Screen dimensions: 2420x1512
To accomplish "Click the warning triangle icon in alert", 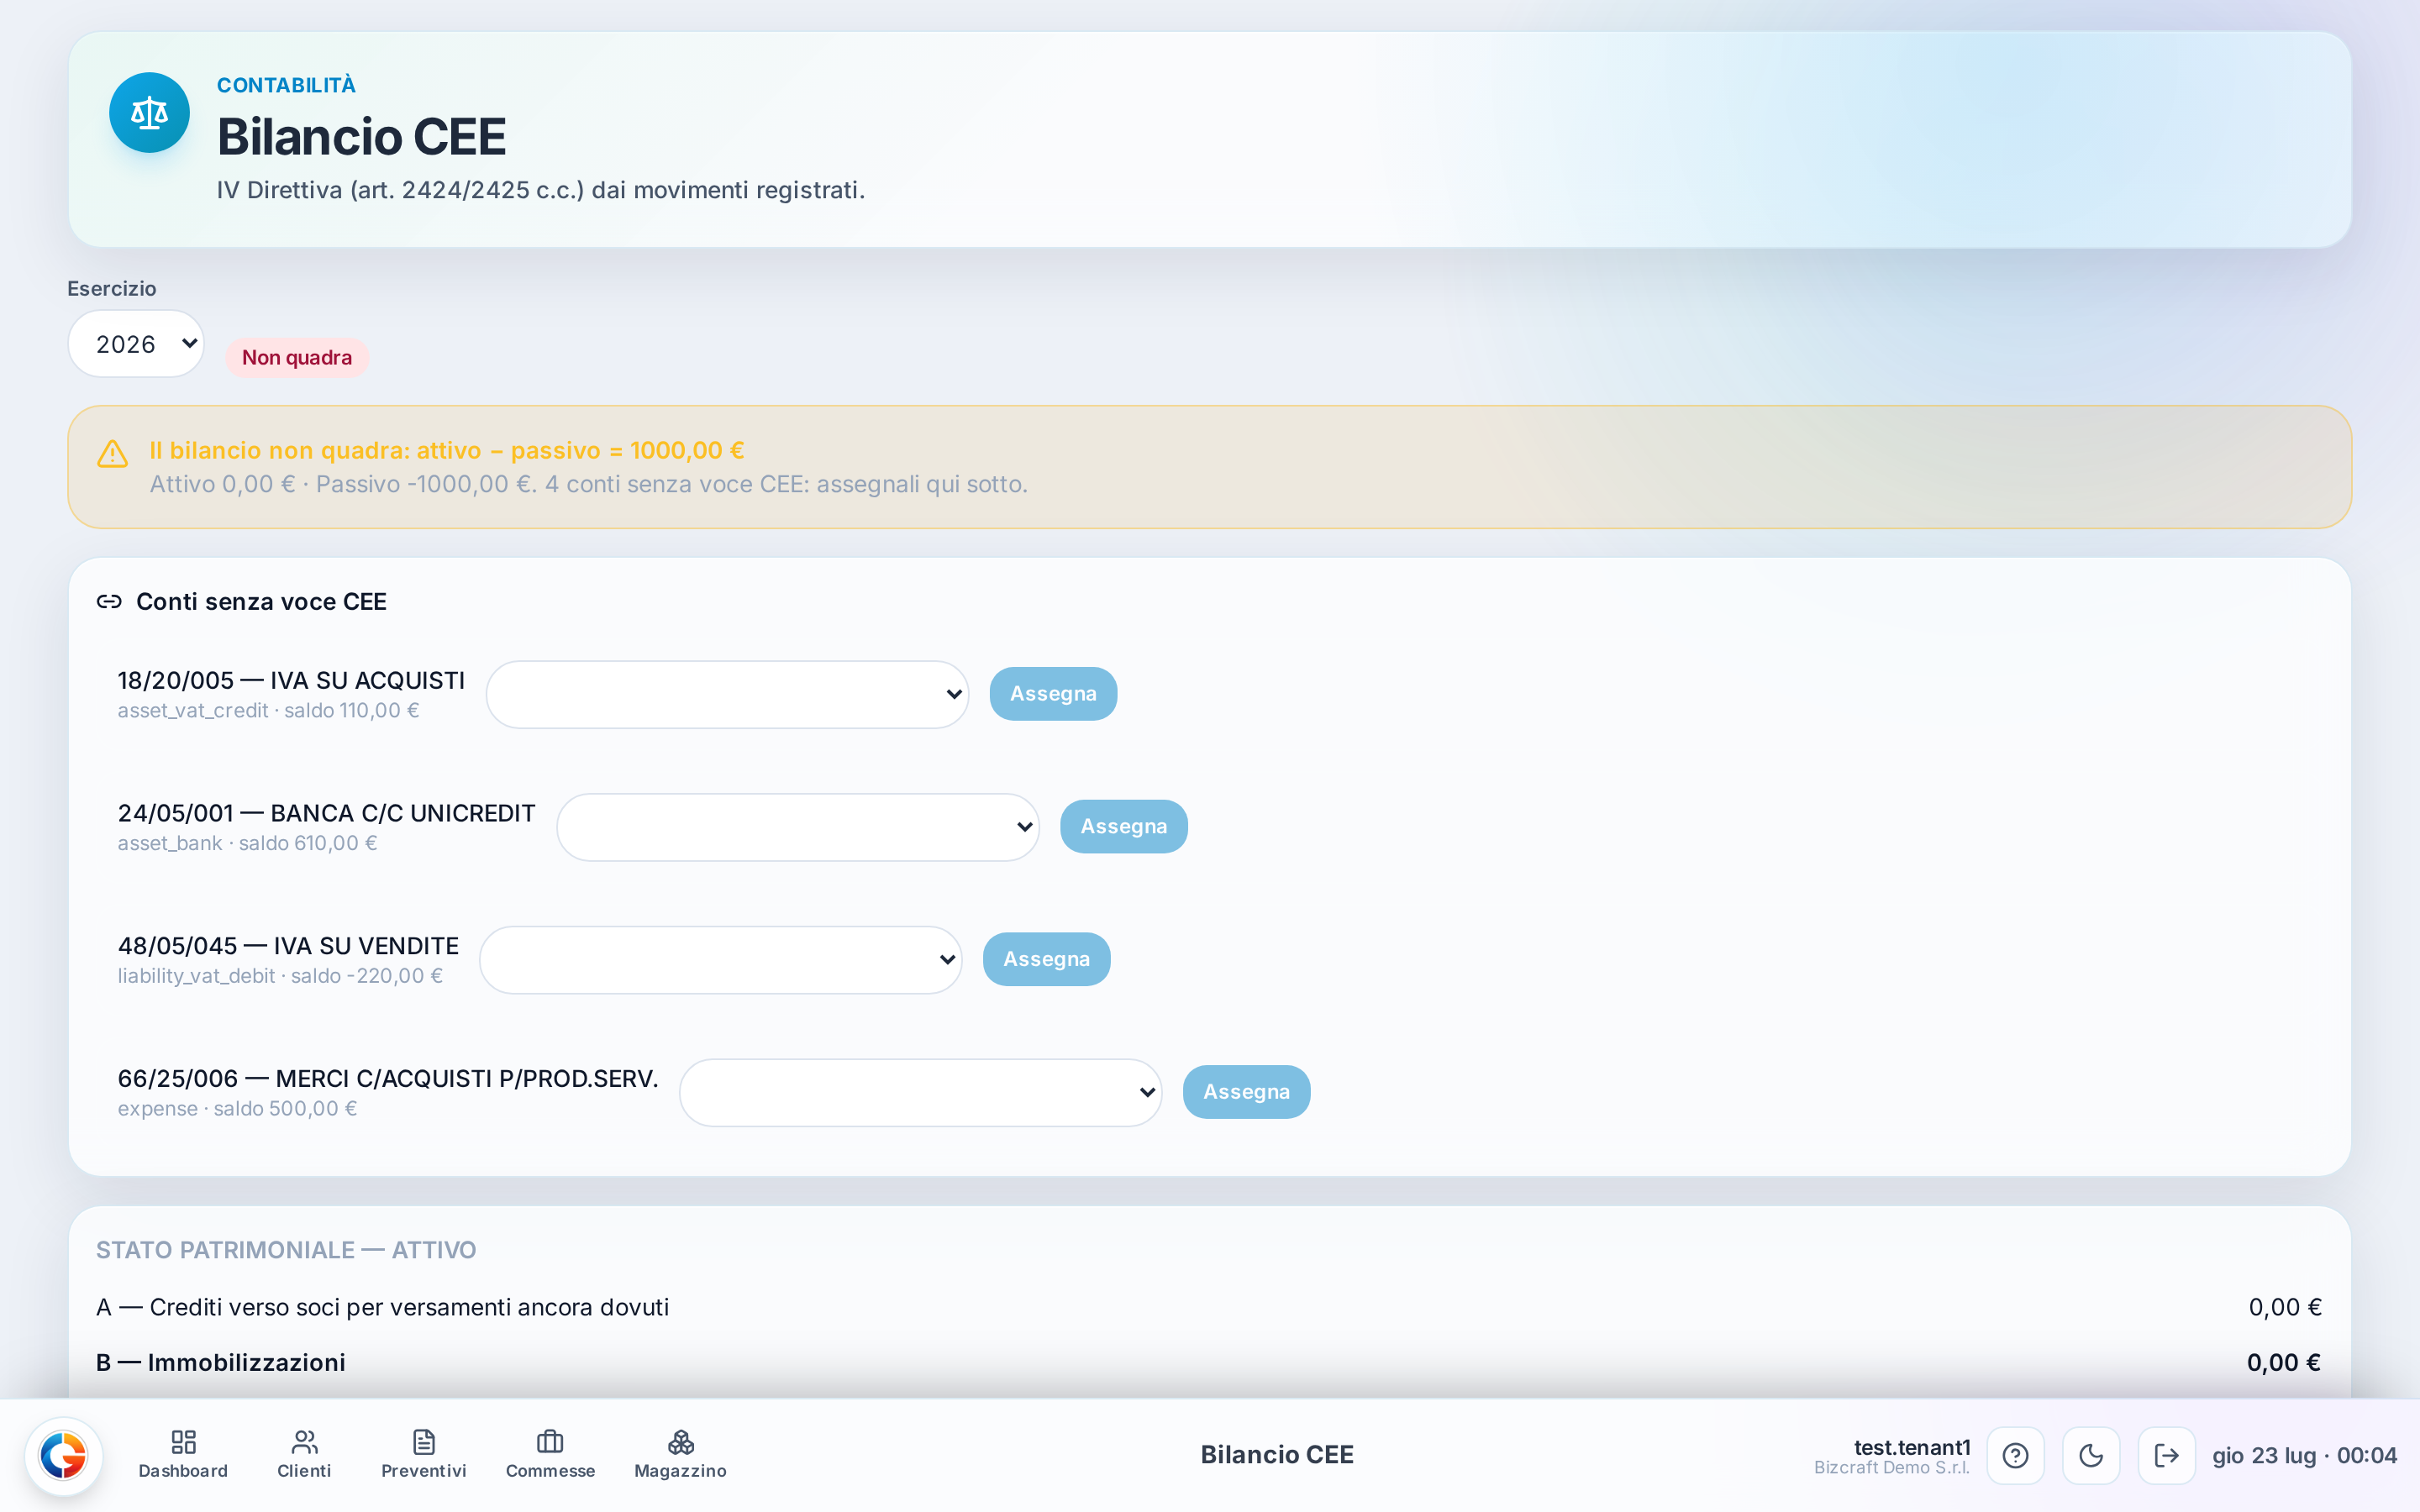I will (x=112, y=454).
